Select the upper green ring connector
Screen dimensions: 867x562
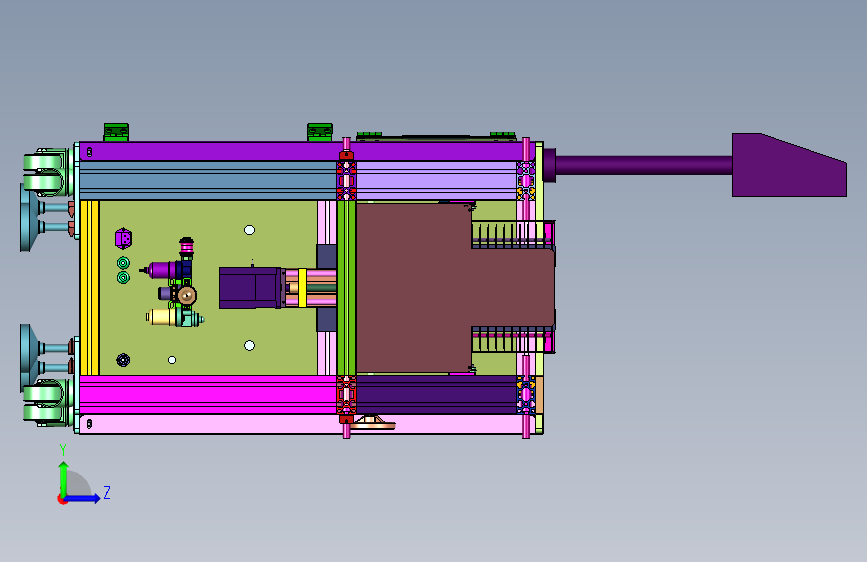[123, 263]
